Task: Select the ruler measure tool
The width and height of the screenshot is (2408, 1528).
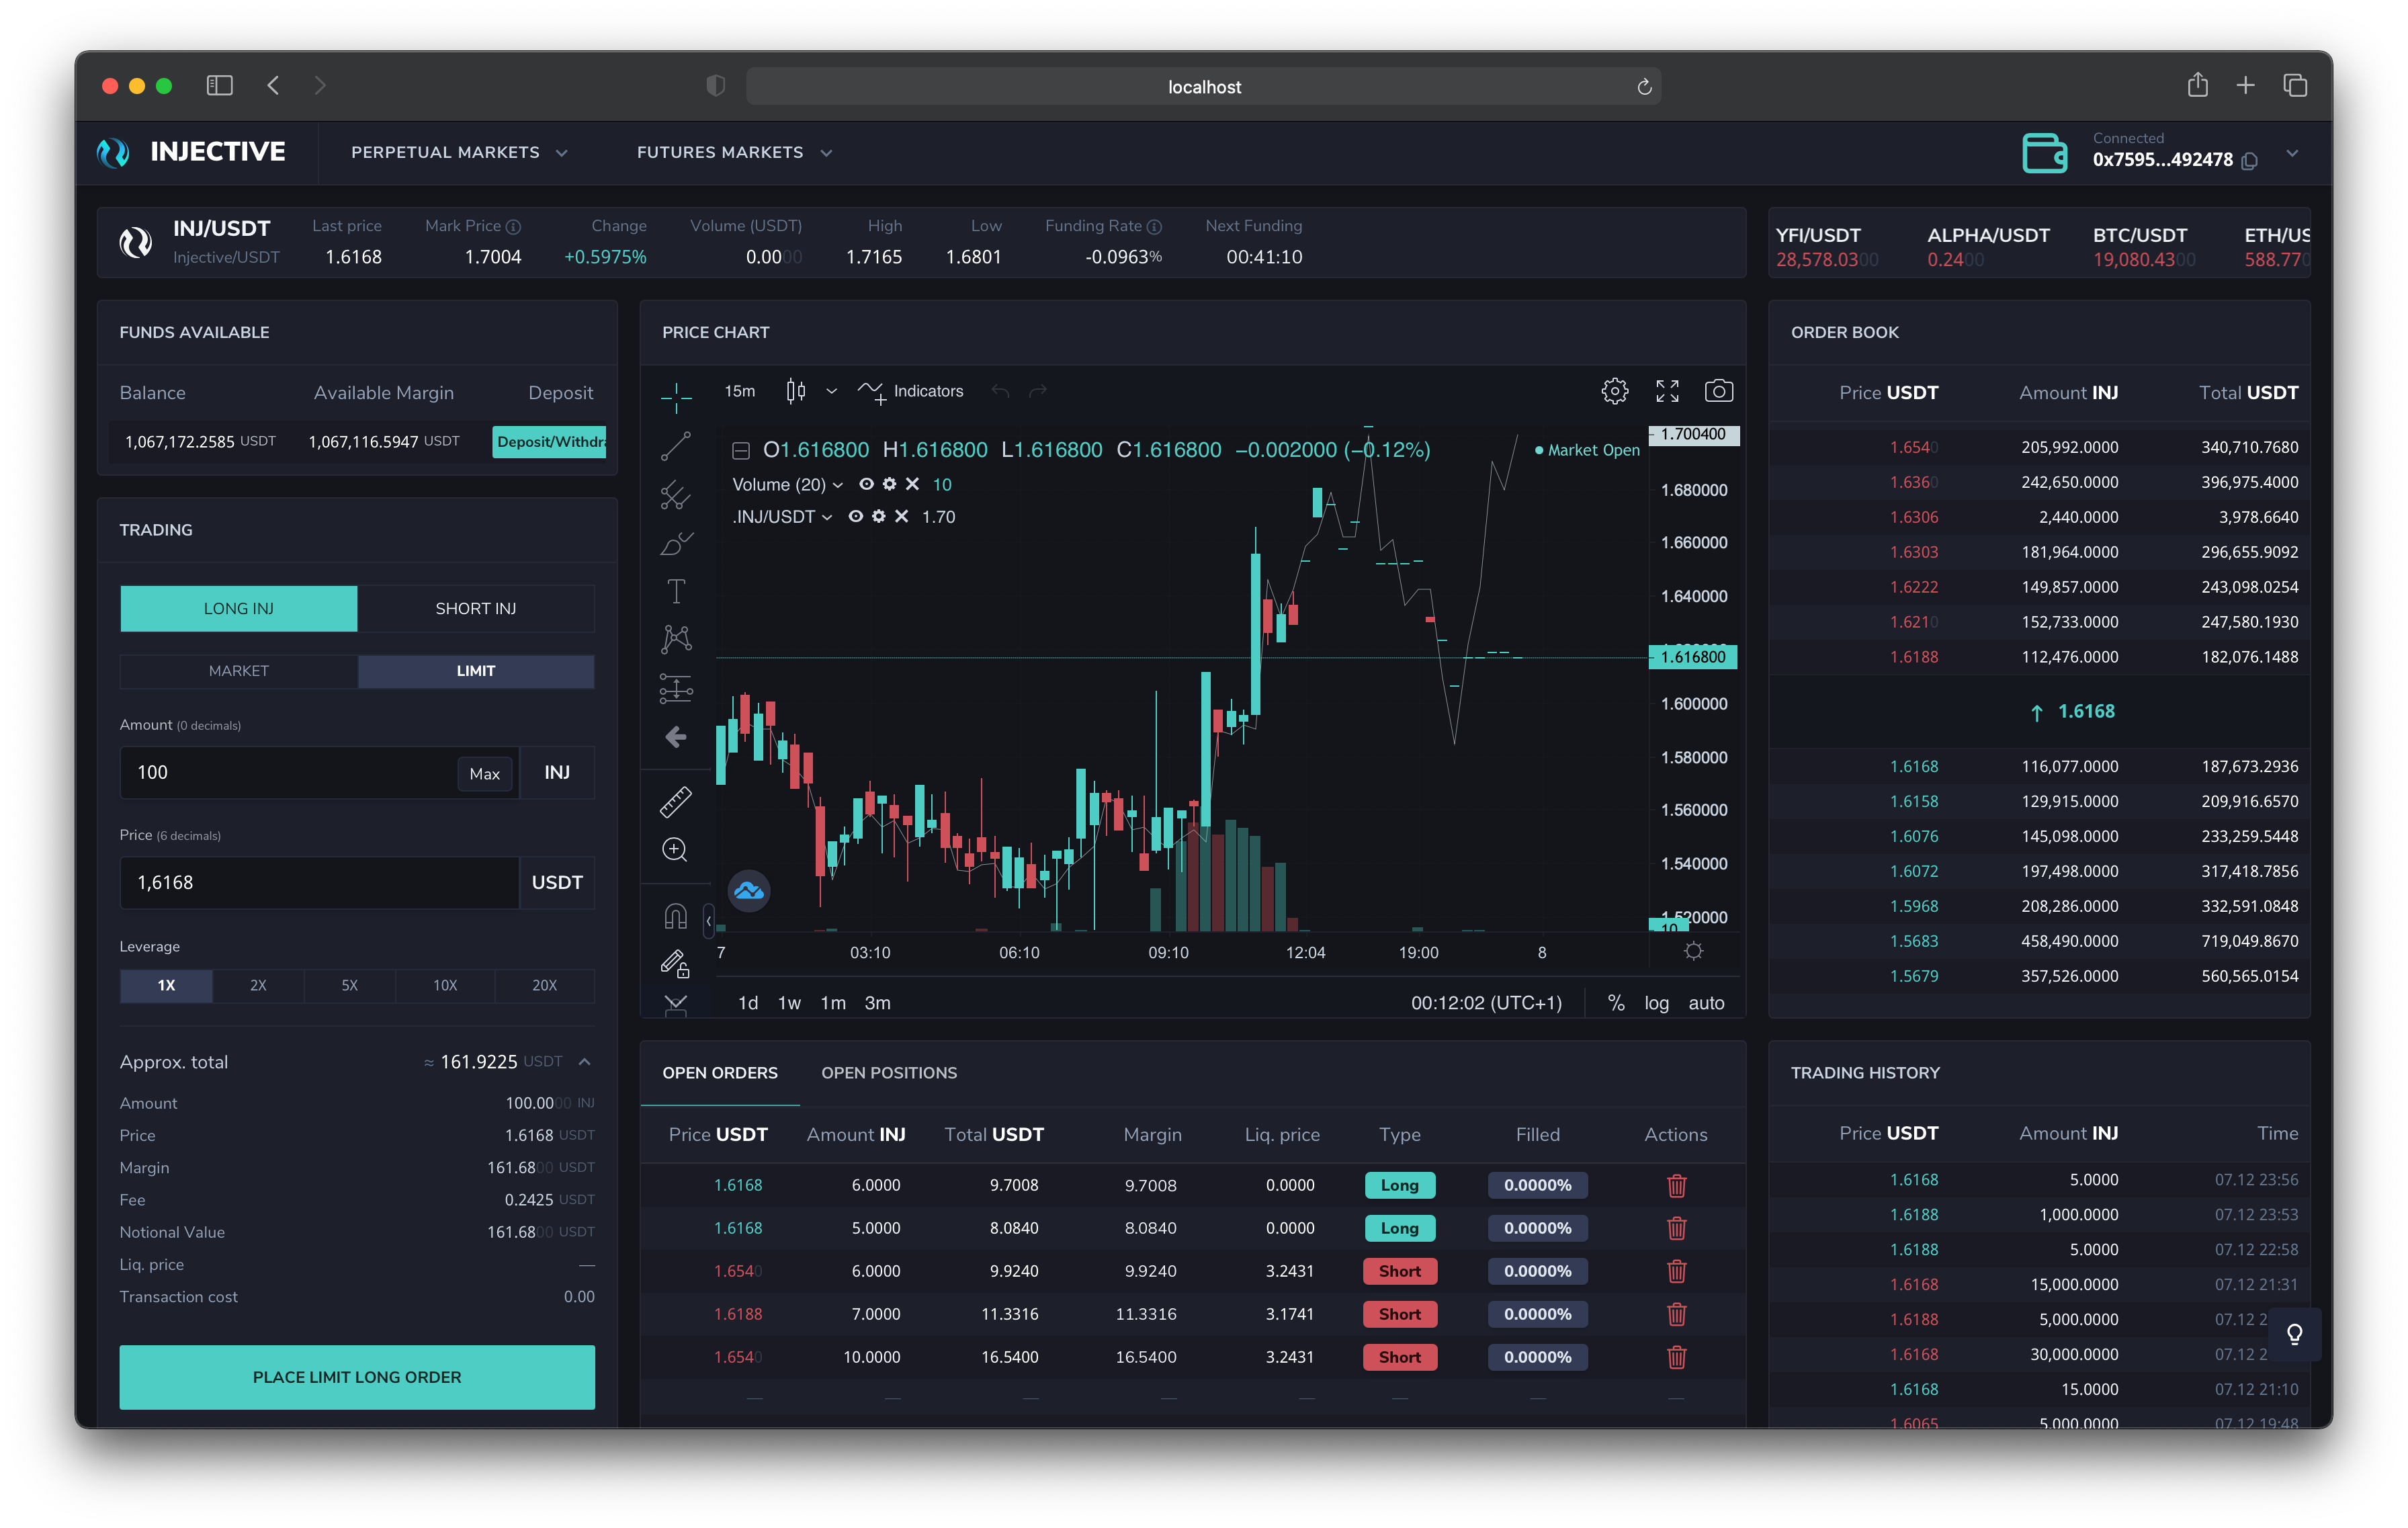Action: [676, 801]
